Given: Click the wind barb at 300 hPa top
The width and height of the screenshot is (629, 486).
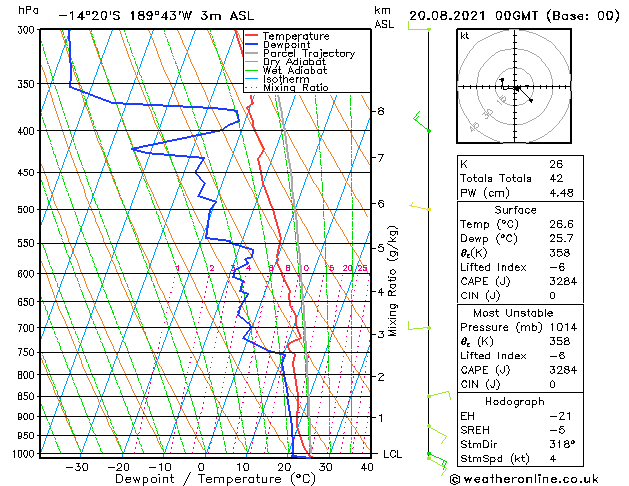Looking at the screenshot, I should tap(419, 26).
